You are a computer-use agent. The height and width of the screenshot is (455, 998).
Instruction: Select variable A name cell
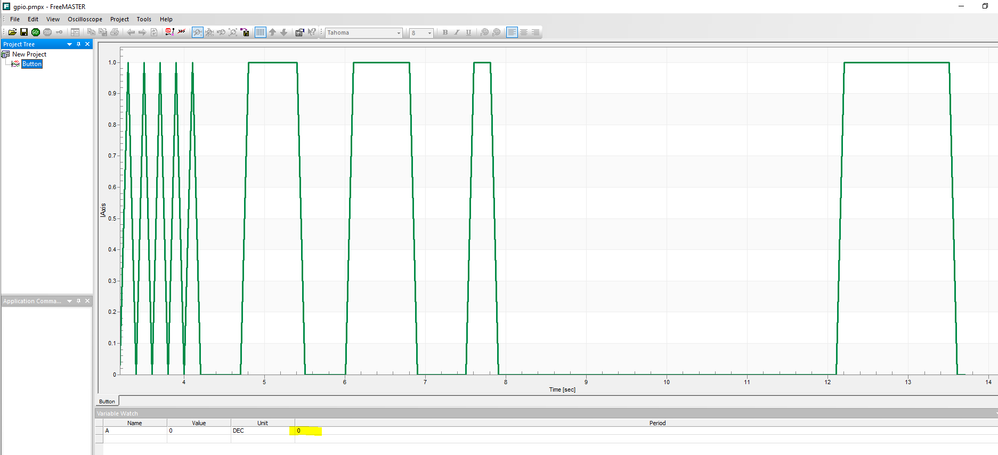pyautogui.click(x=134, y=431)
